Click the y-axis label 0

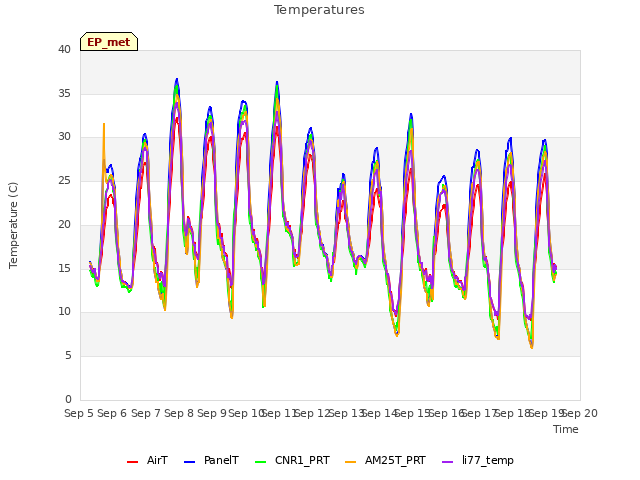(68, 399)
